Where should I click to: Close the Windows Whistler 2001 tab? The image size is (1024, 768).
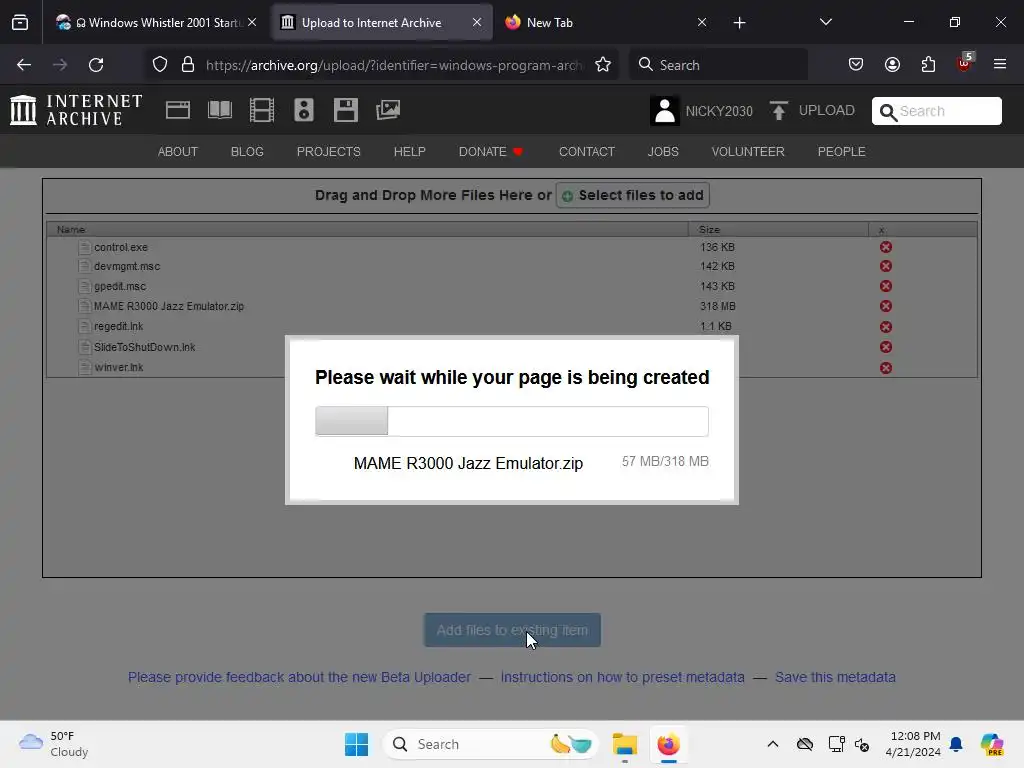tap(252, 22)
